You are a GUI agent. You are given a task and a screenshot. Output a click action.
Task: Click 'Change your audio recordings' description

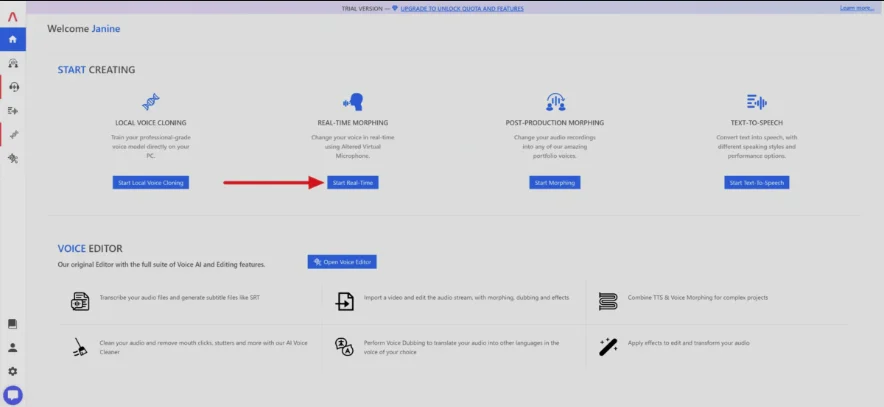pyautogui.click(x=555, y=147)
